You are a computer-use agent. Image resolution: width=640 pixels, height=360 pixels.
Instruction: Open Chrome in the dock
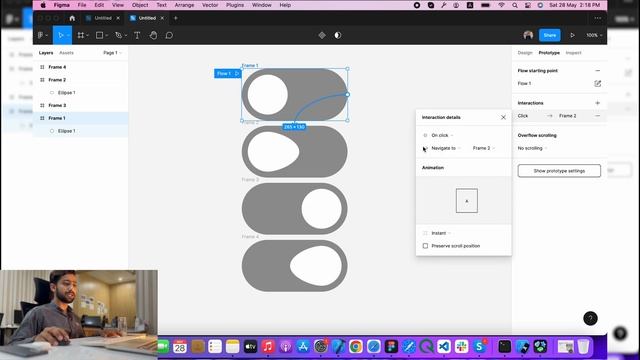point(356,347)
